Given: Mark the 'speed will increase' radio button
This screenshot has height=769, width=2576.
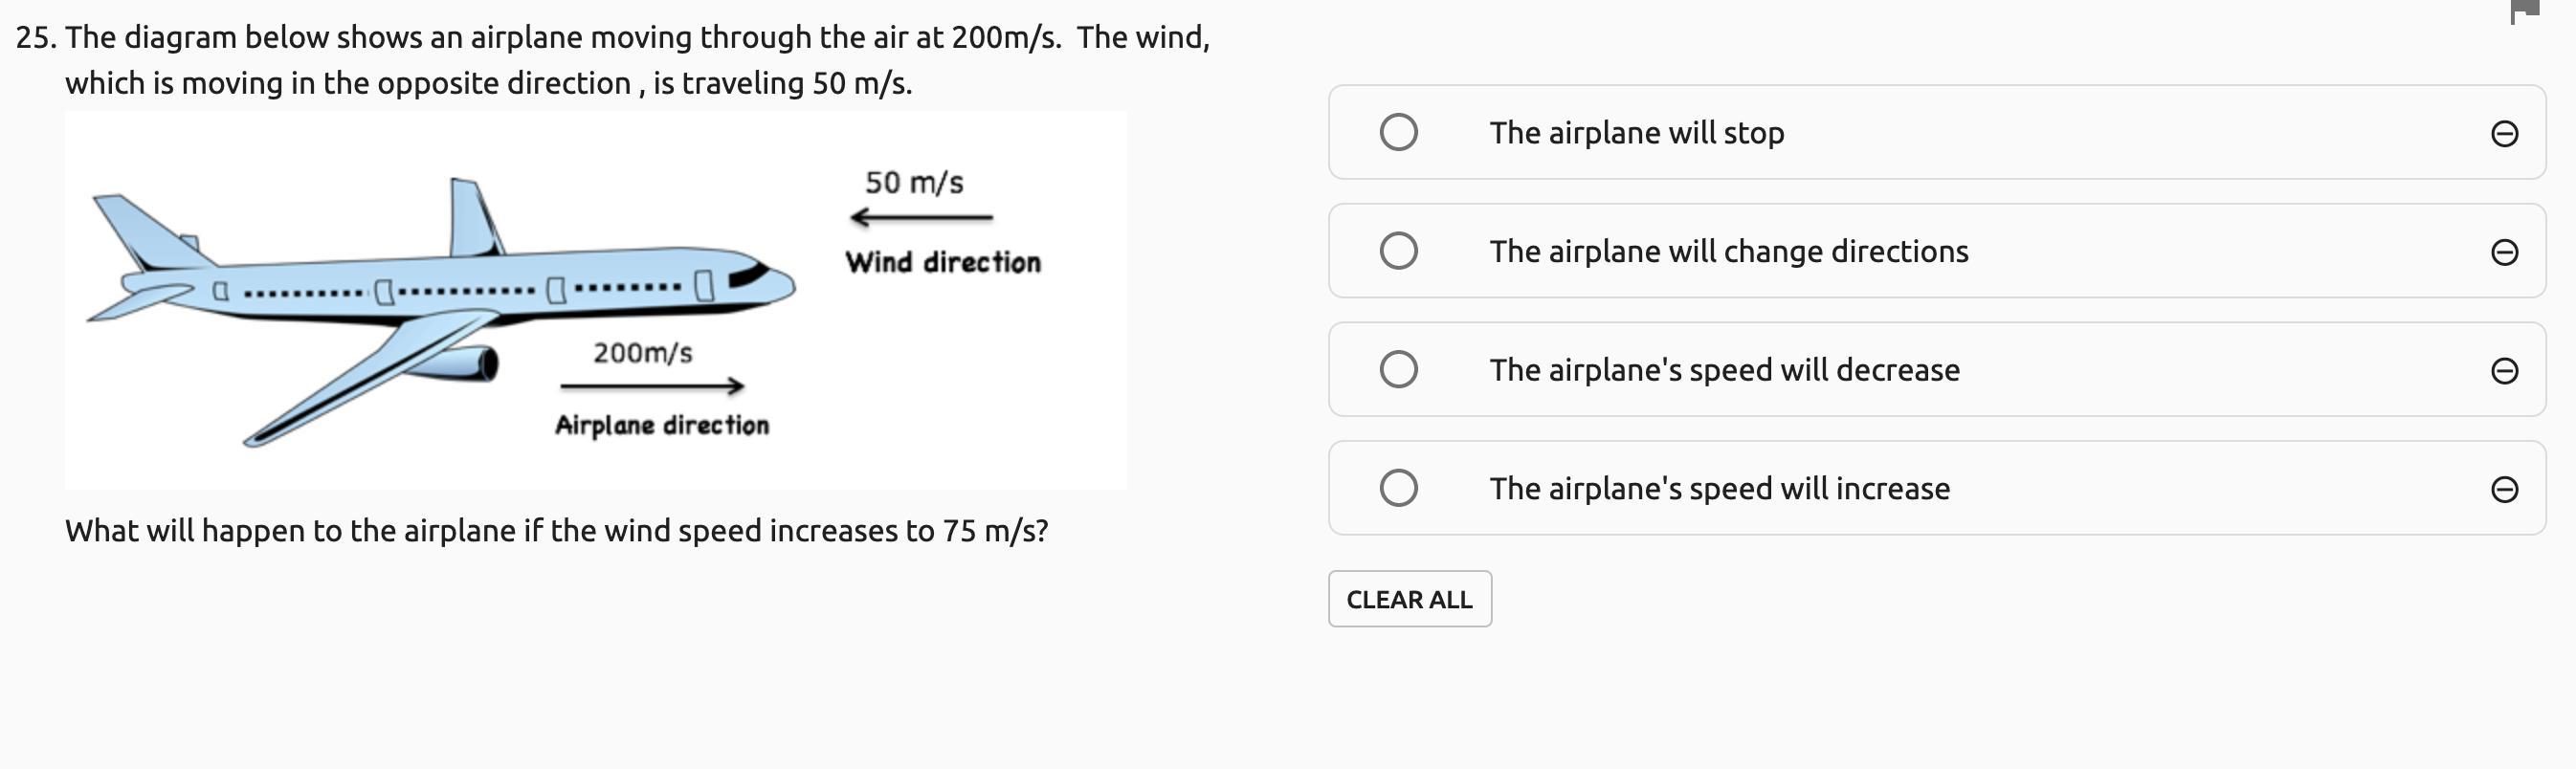Looking at the screenshot, I should (1398, 488).
